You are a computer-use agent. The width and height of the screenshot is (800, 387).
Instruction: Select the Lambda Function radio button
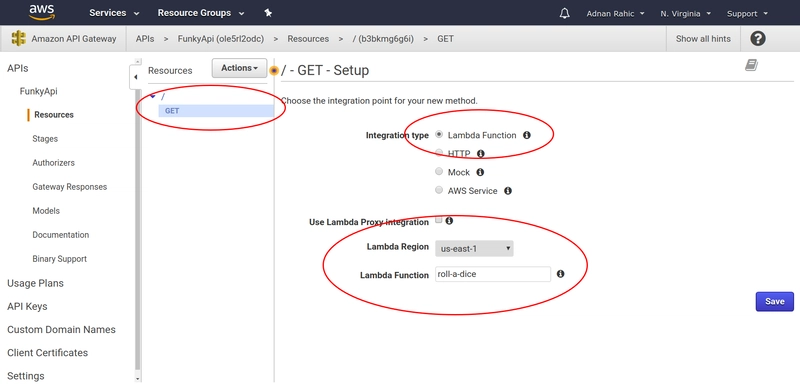(x=439, y=135)
